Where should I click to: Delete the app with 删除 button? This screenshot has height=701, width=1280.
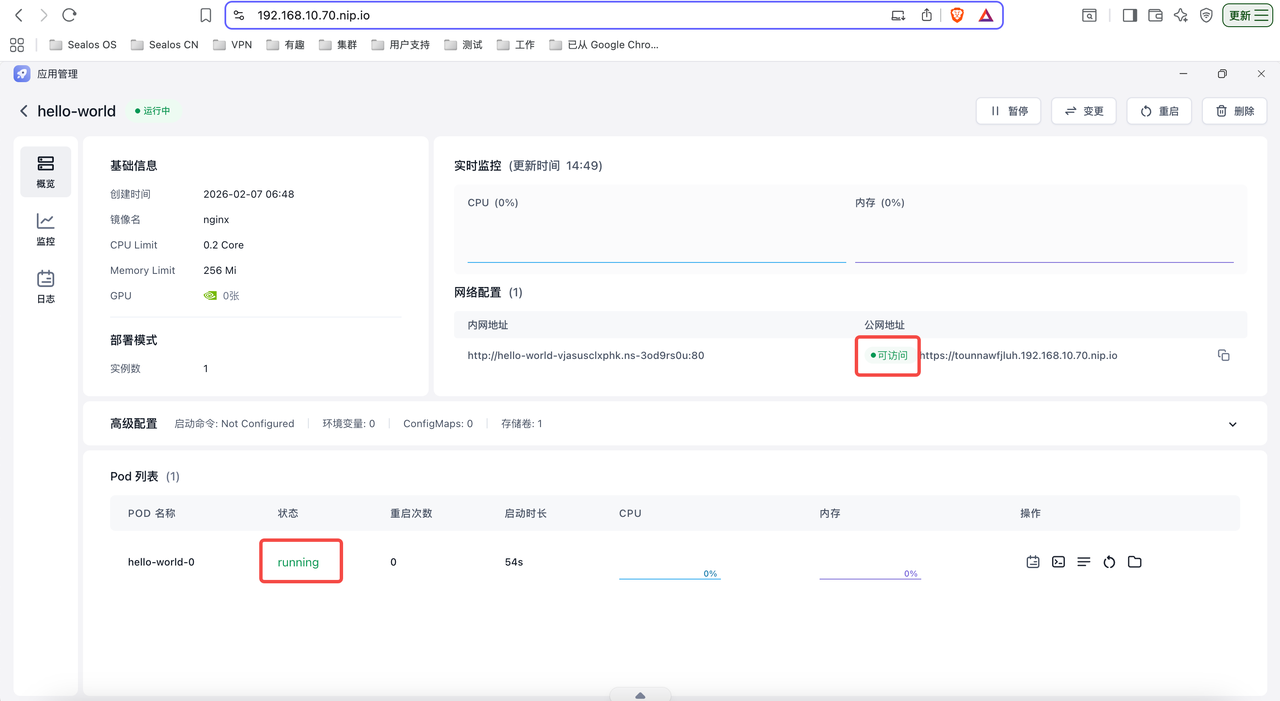click(1235, 111)
